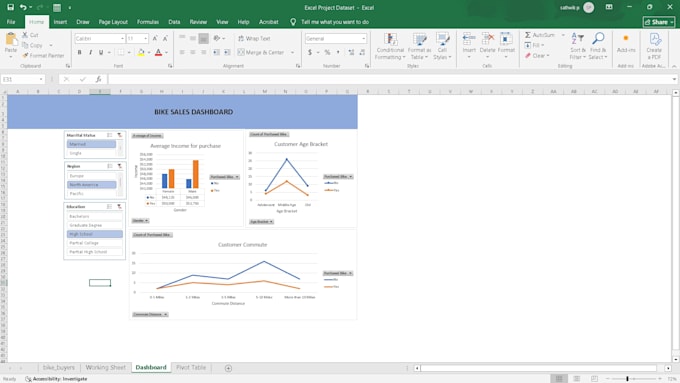Activate the Format Painter brush
The width and height of the screenshot is (680, 383).
click(43, 56)
